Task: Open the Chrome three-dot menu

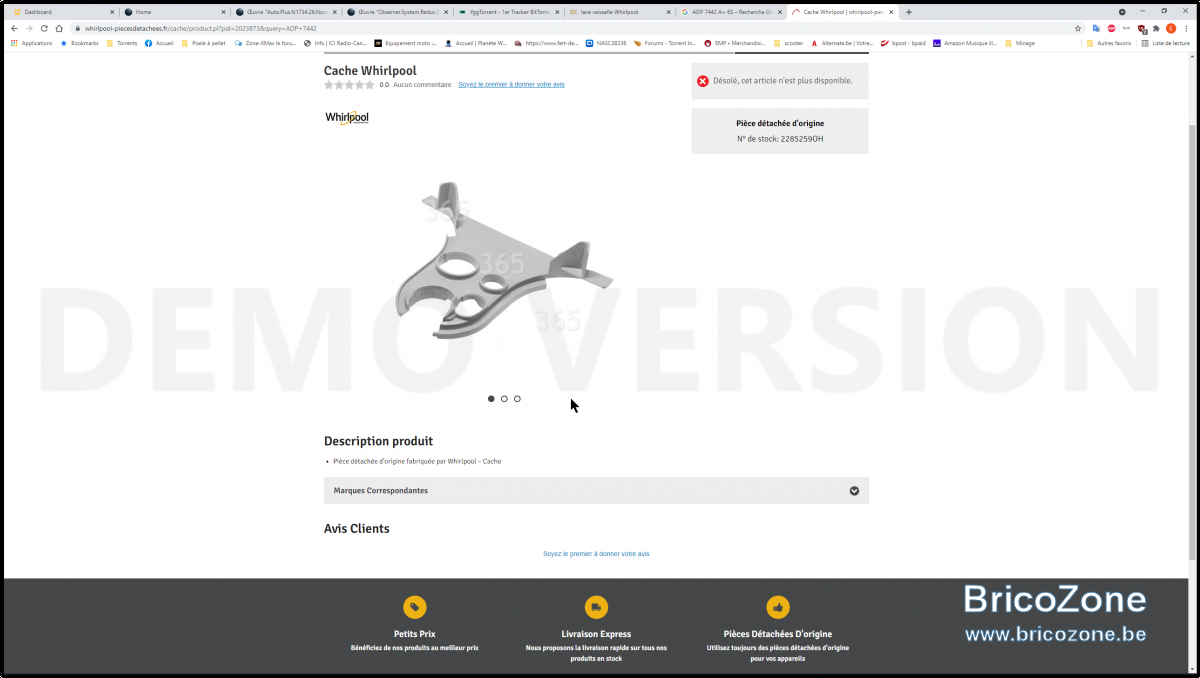Action: (1186, 28)
